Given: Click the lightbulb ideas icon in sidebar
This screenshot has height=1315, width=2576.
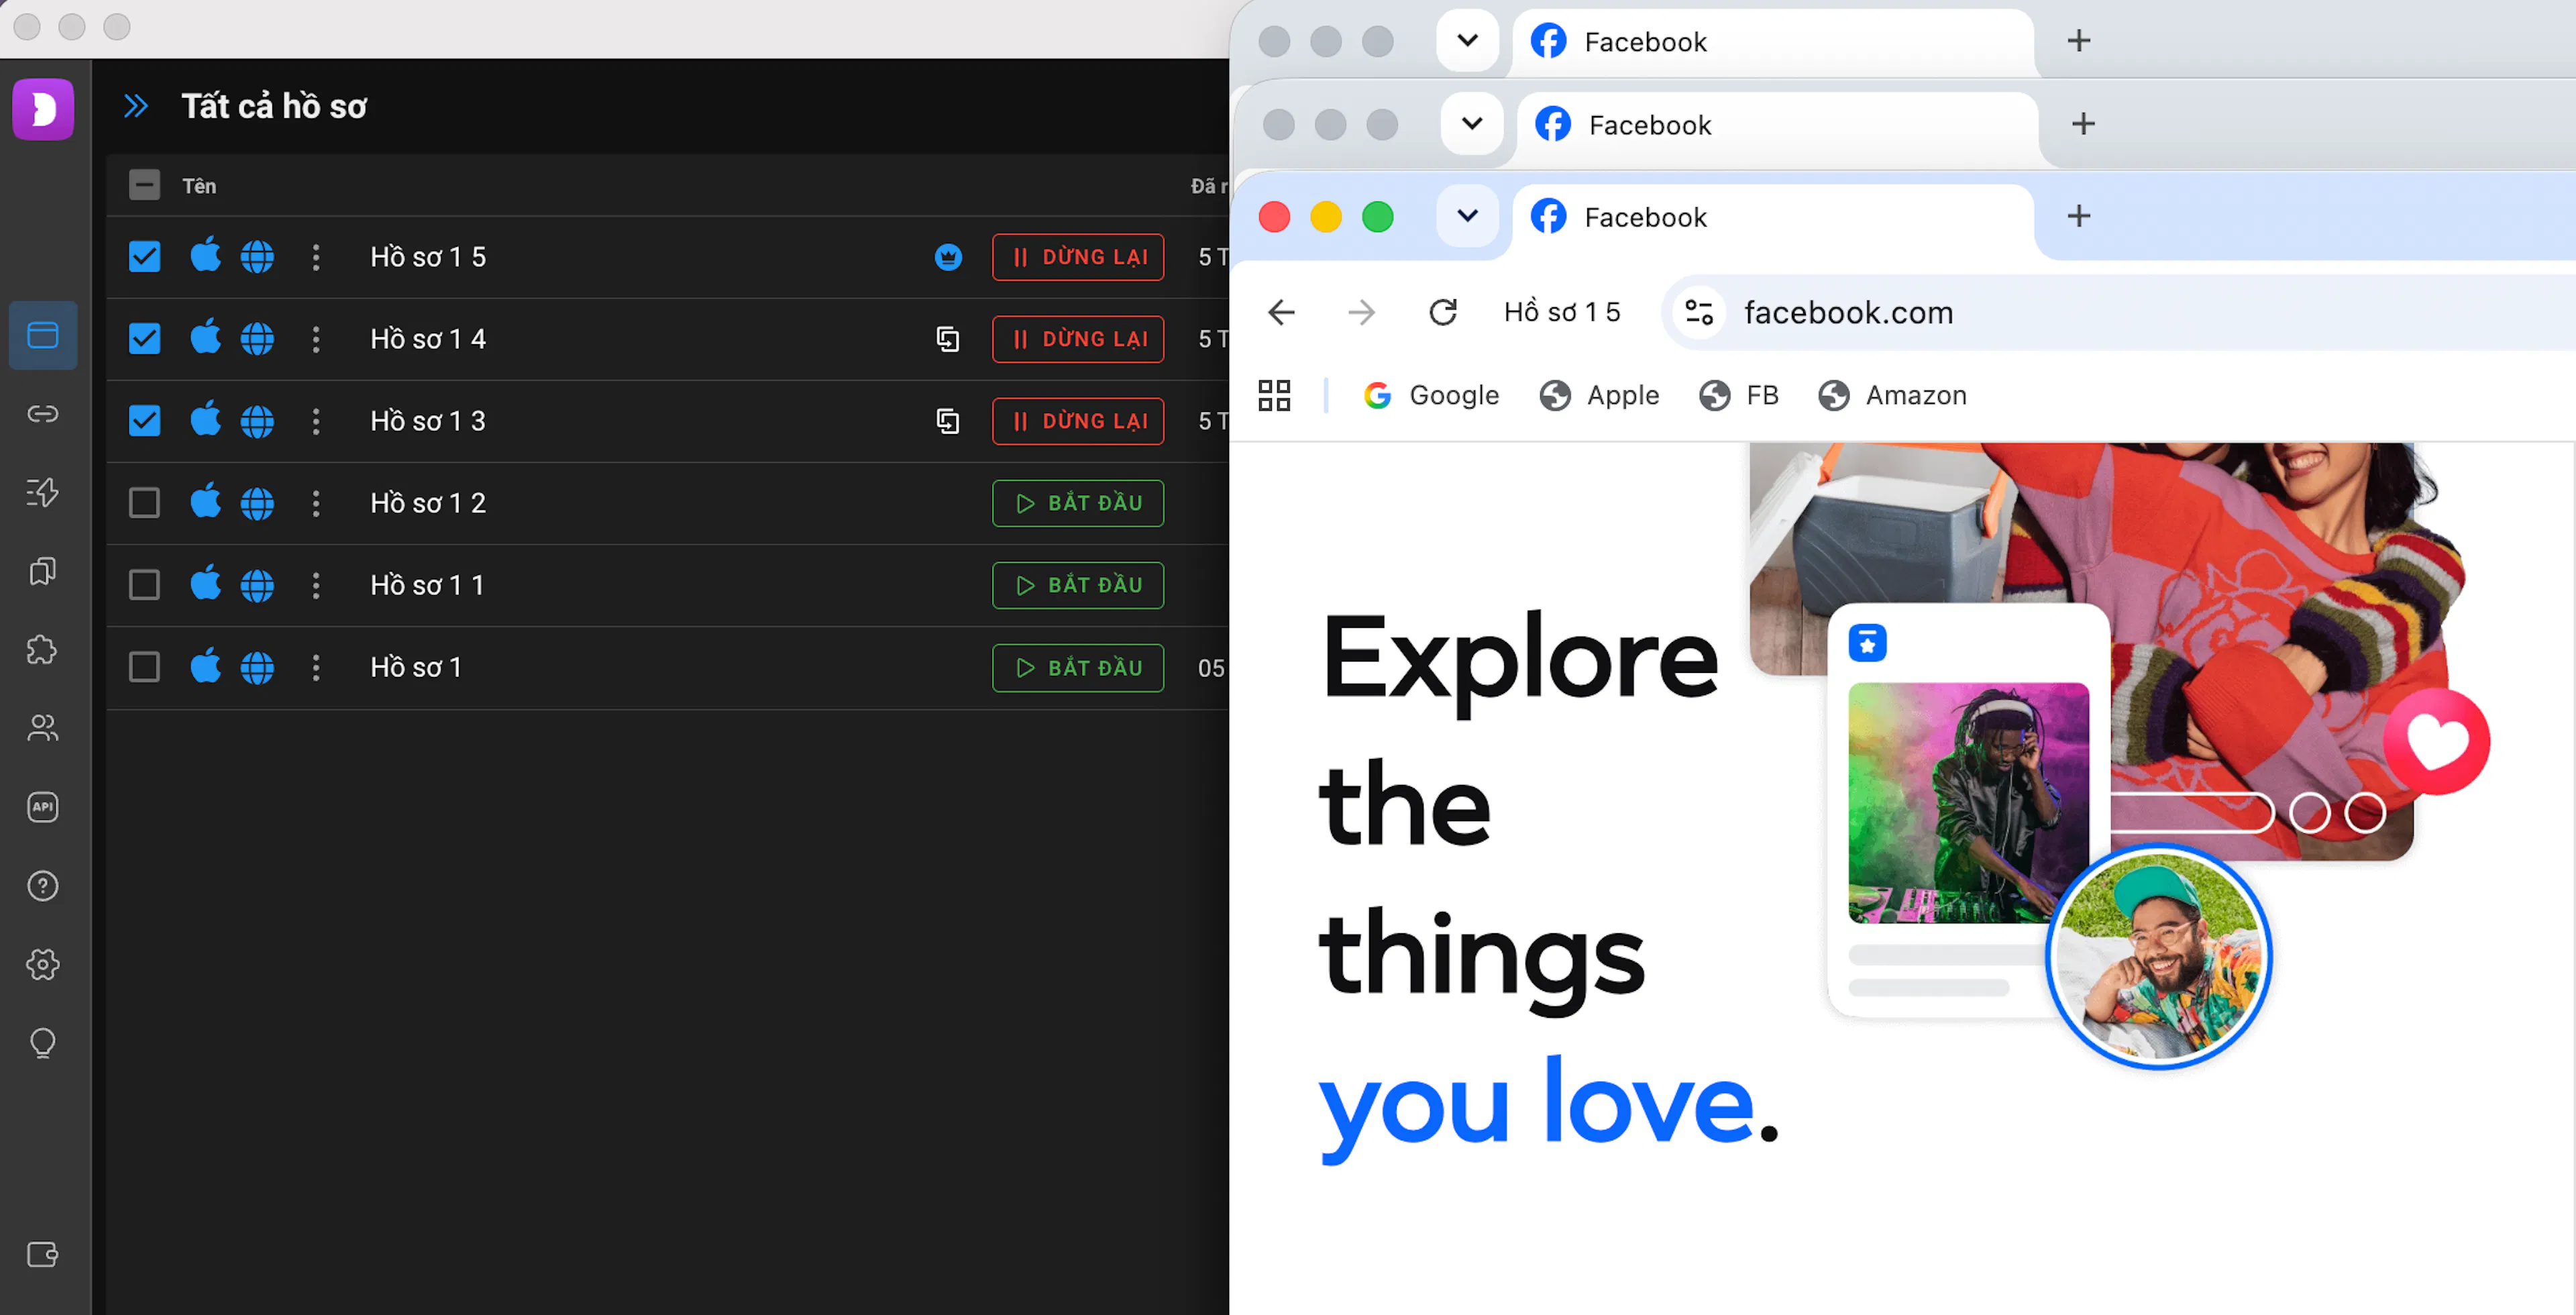Looking at the screenshot, I should [43, 1043].
